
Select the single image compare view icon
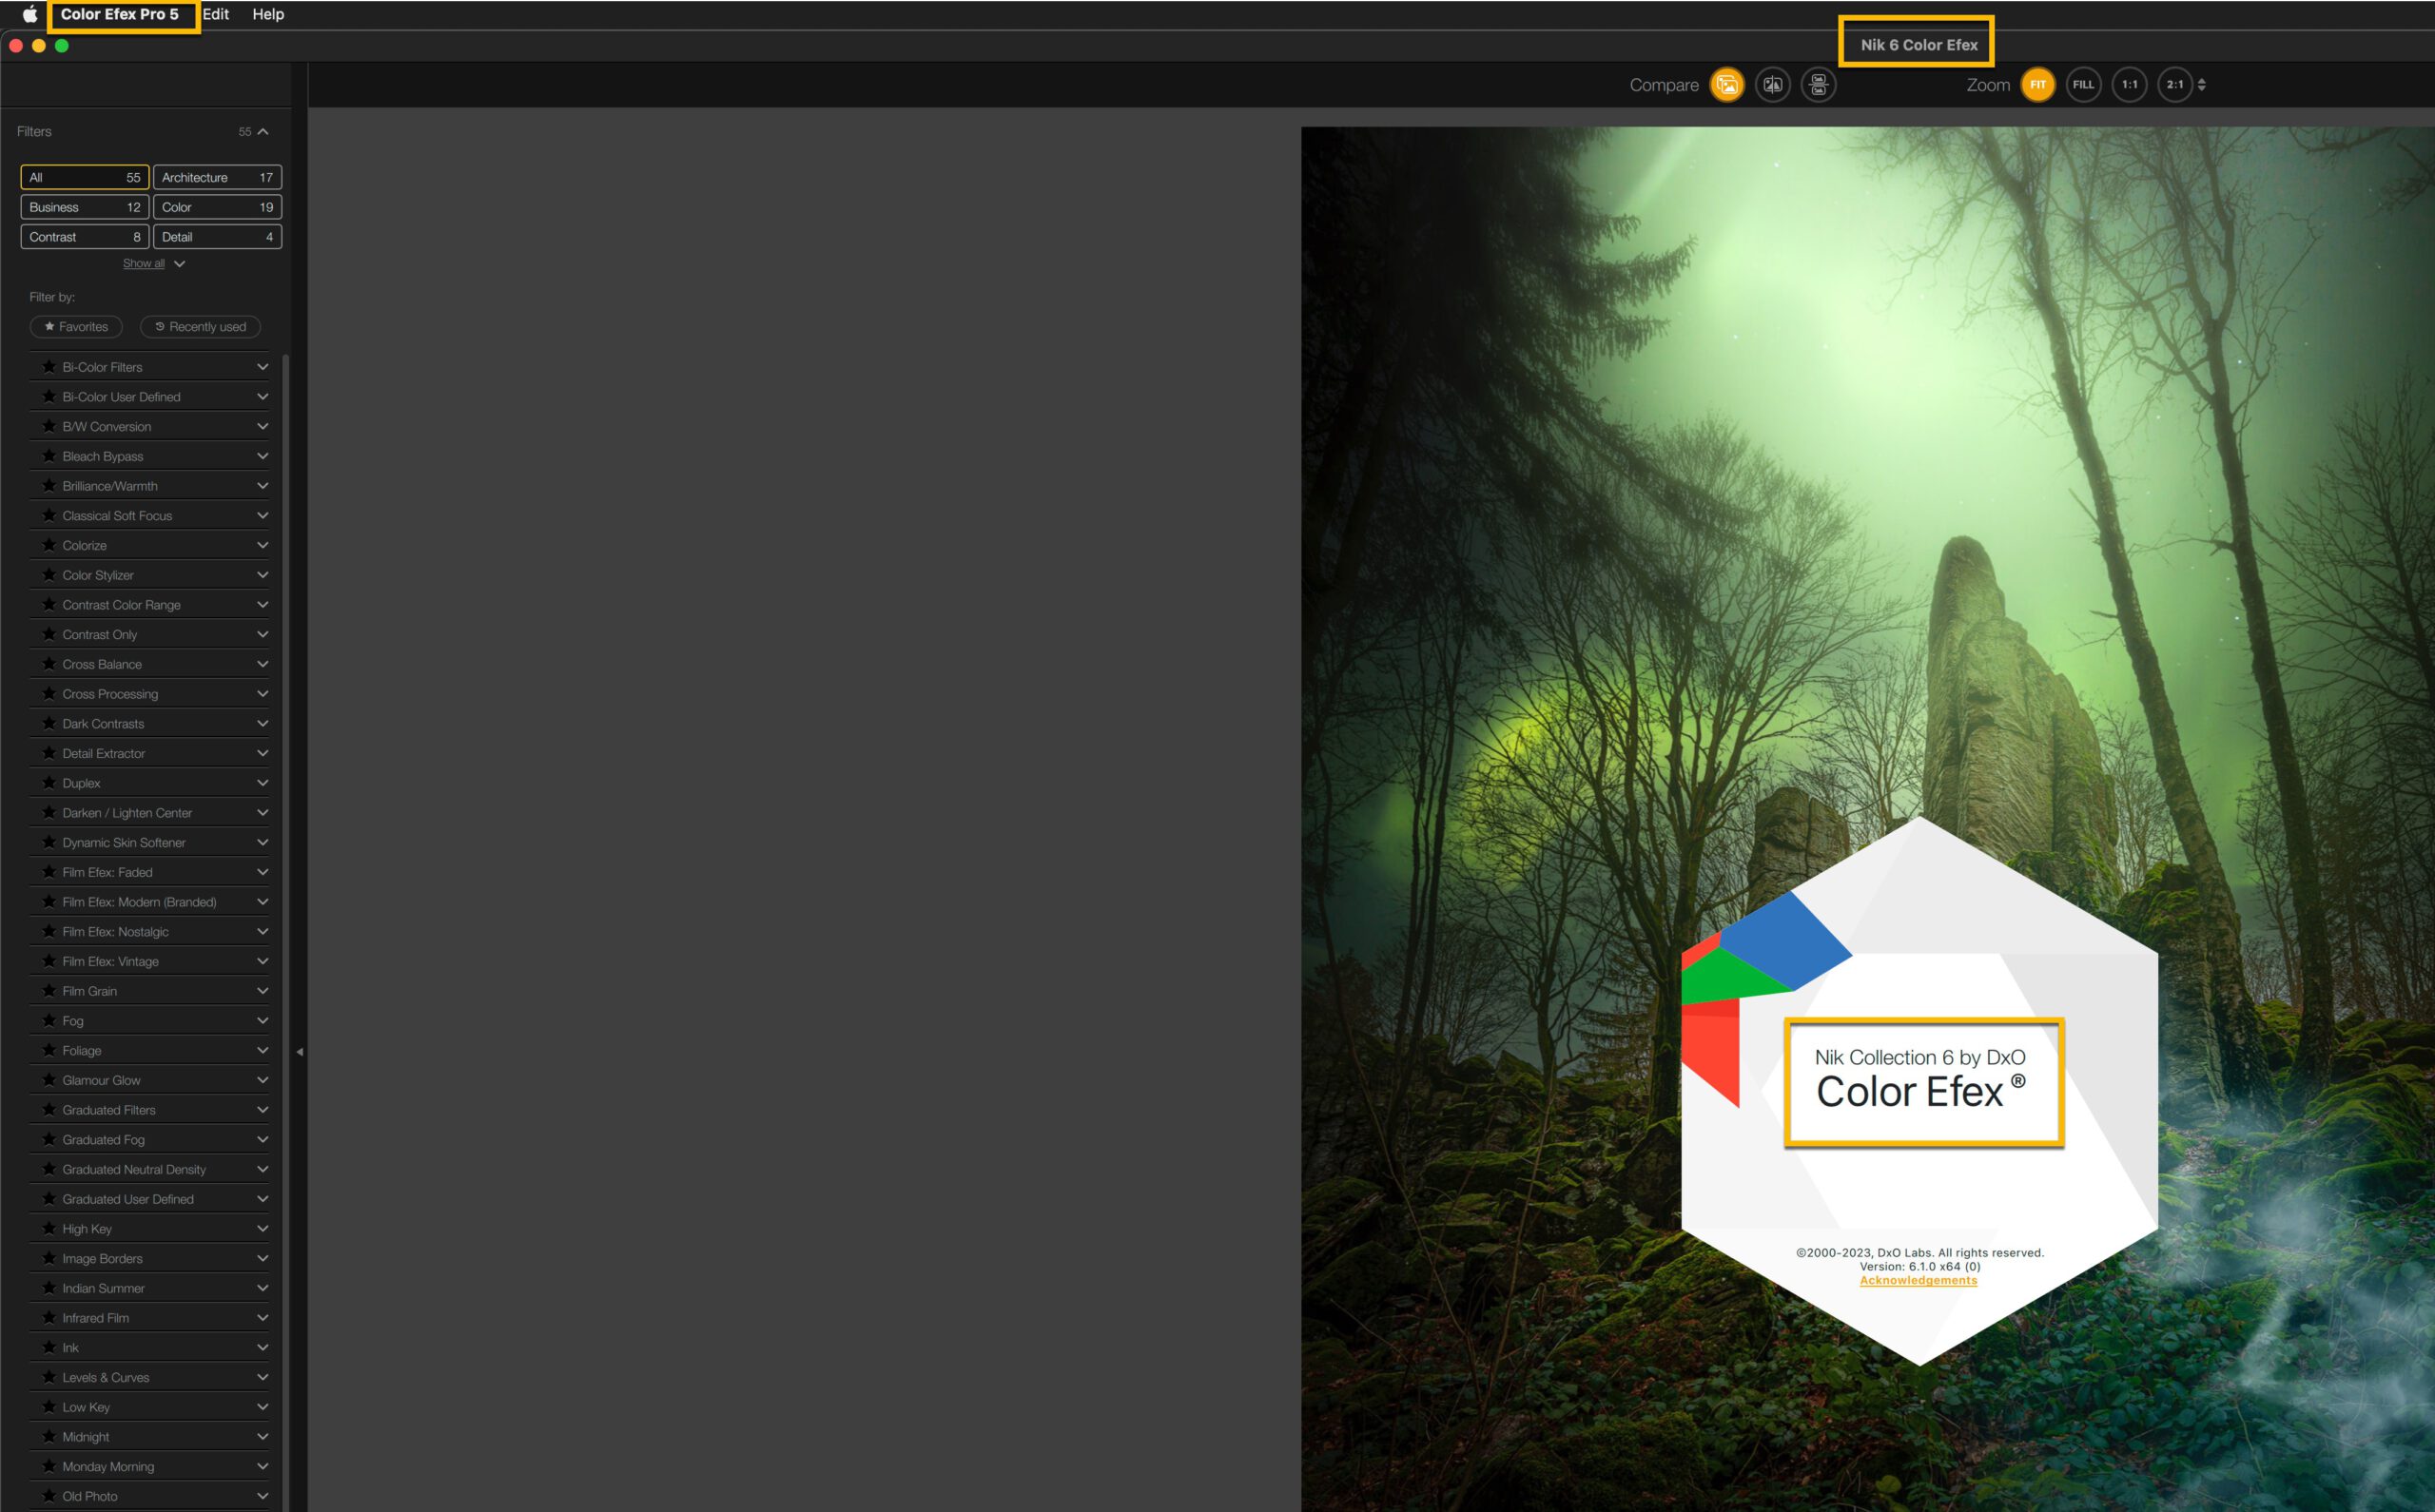[x=1726, y=85]
